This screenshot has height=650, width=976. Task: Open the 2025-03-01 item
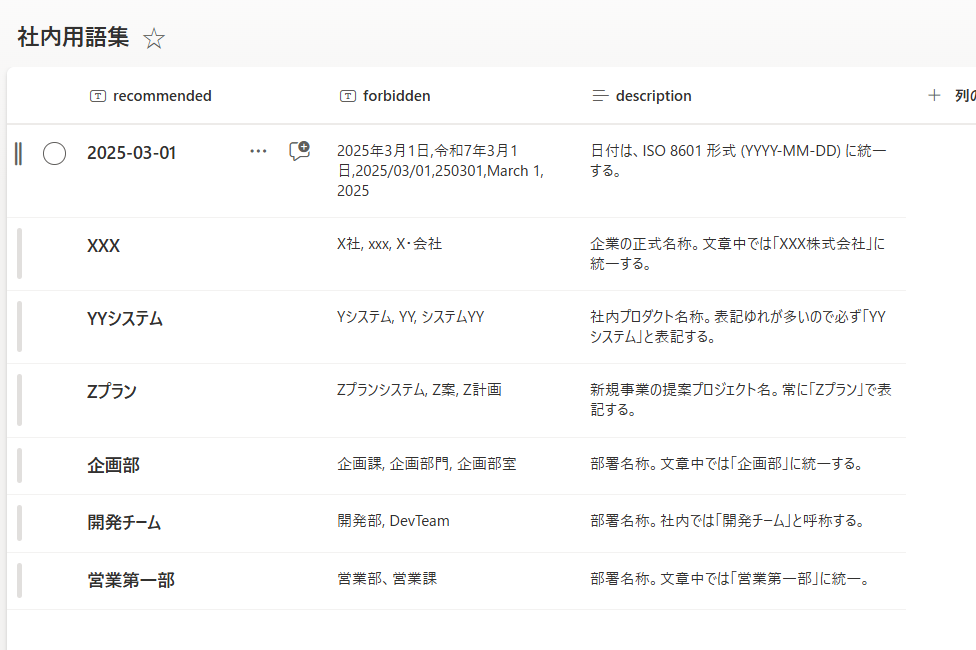click(131, 153)
